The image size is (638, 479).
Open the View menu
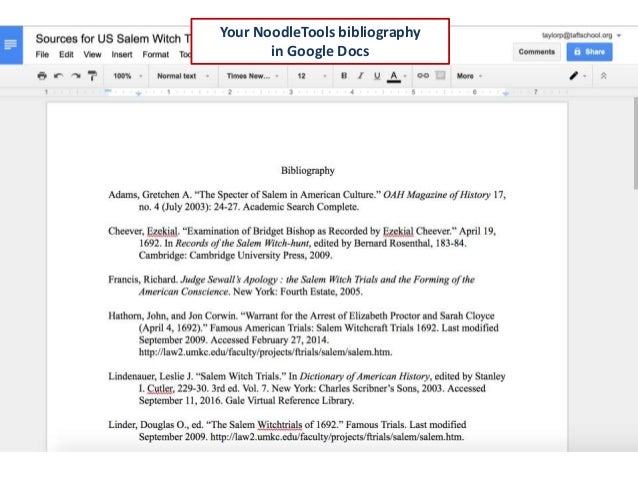point(93,53)
